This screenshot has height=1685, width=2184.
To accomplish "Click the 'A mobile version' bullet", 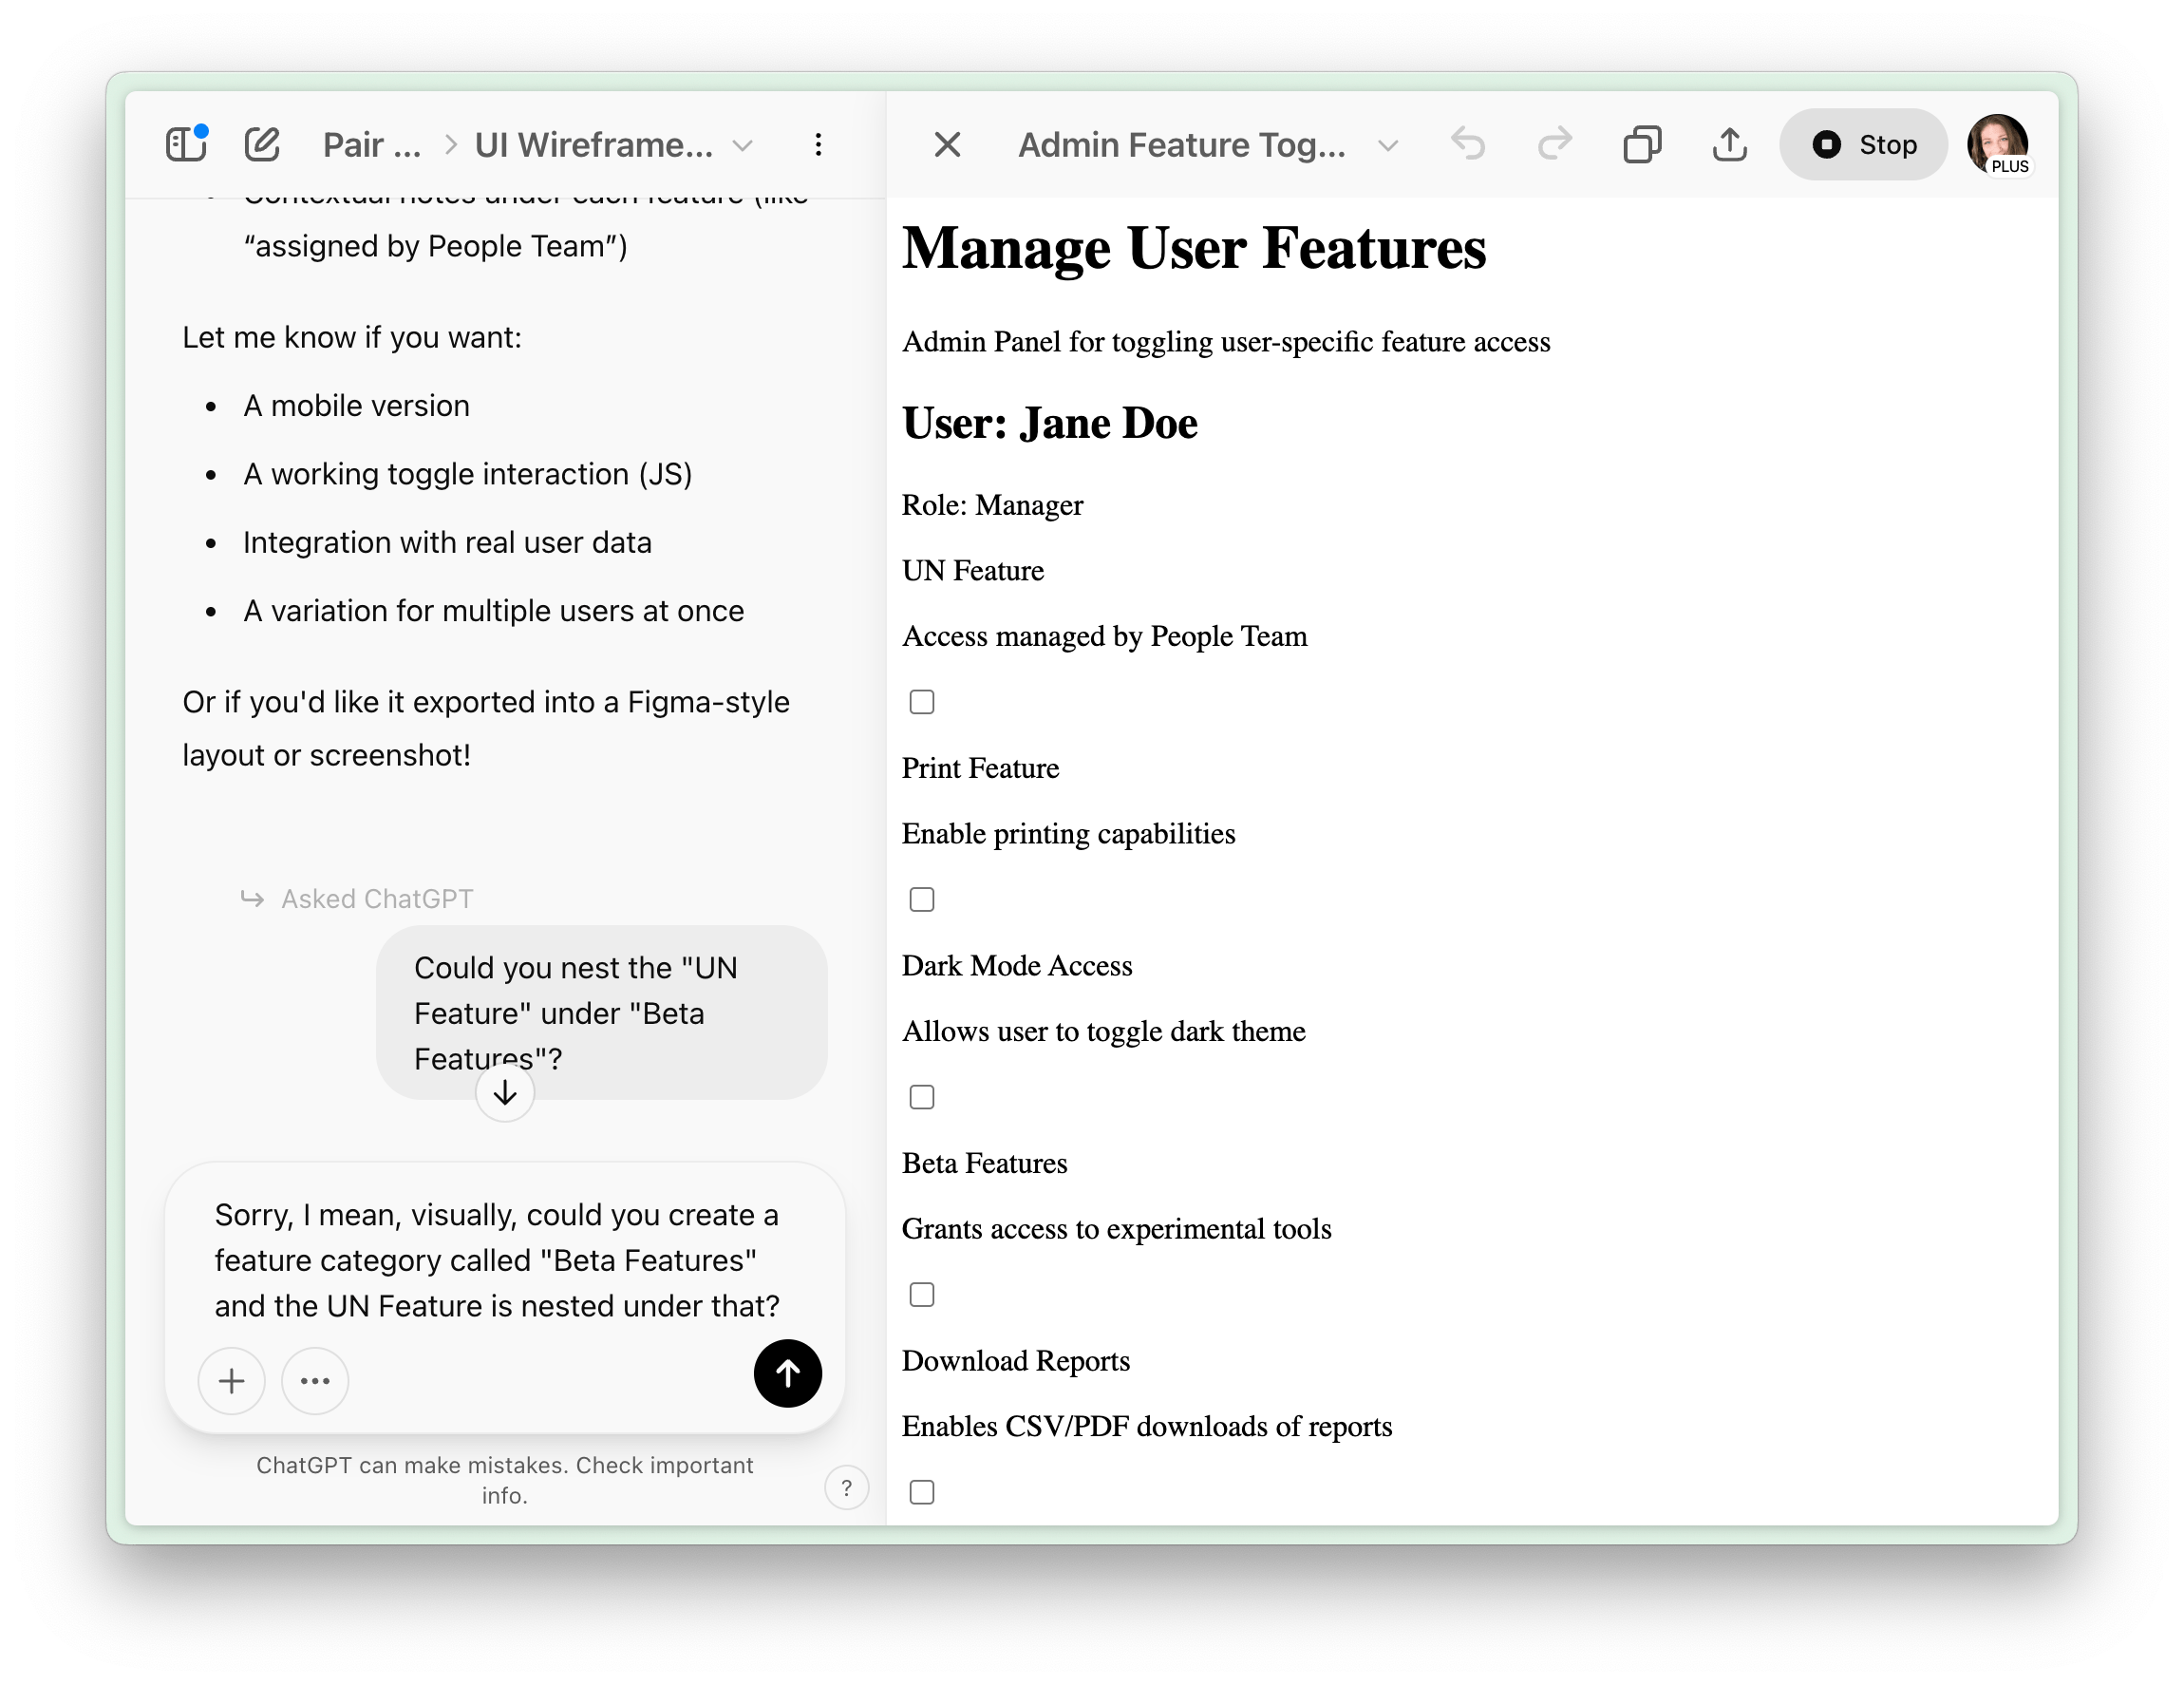I will pyautogui.click(x=356, y=406).
